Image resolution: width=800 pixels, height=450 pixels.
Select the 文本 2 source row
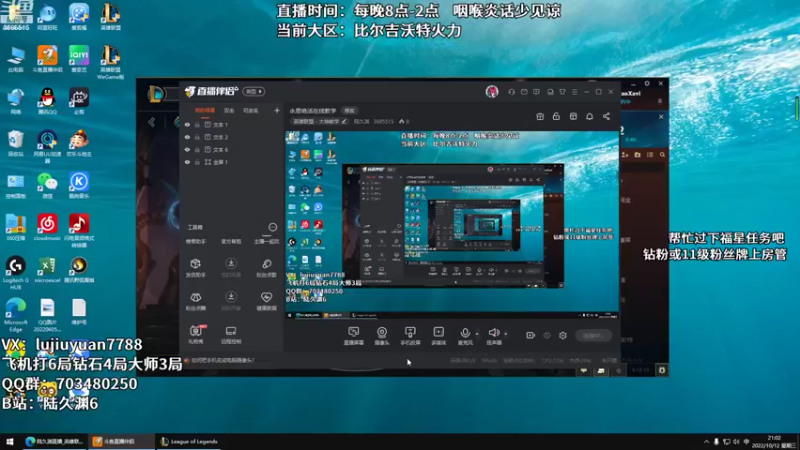coord(232,137)
